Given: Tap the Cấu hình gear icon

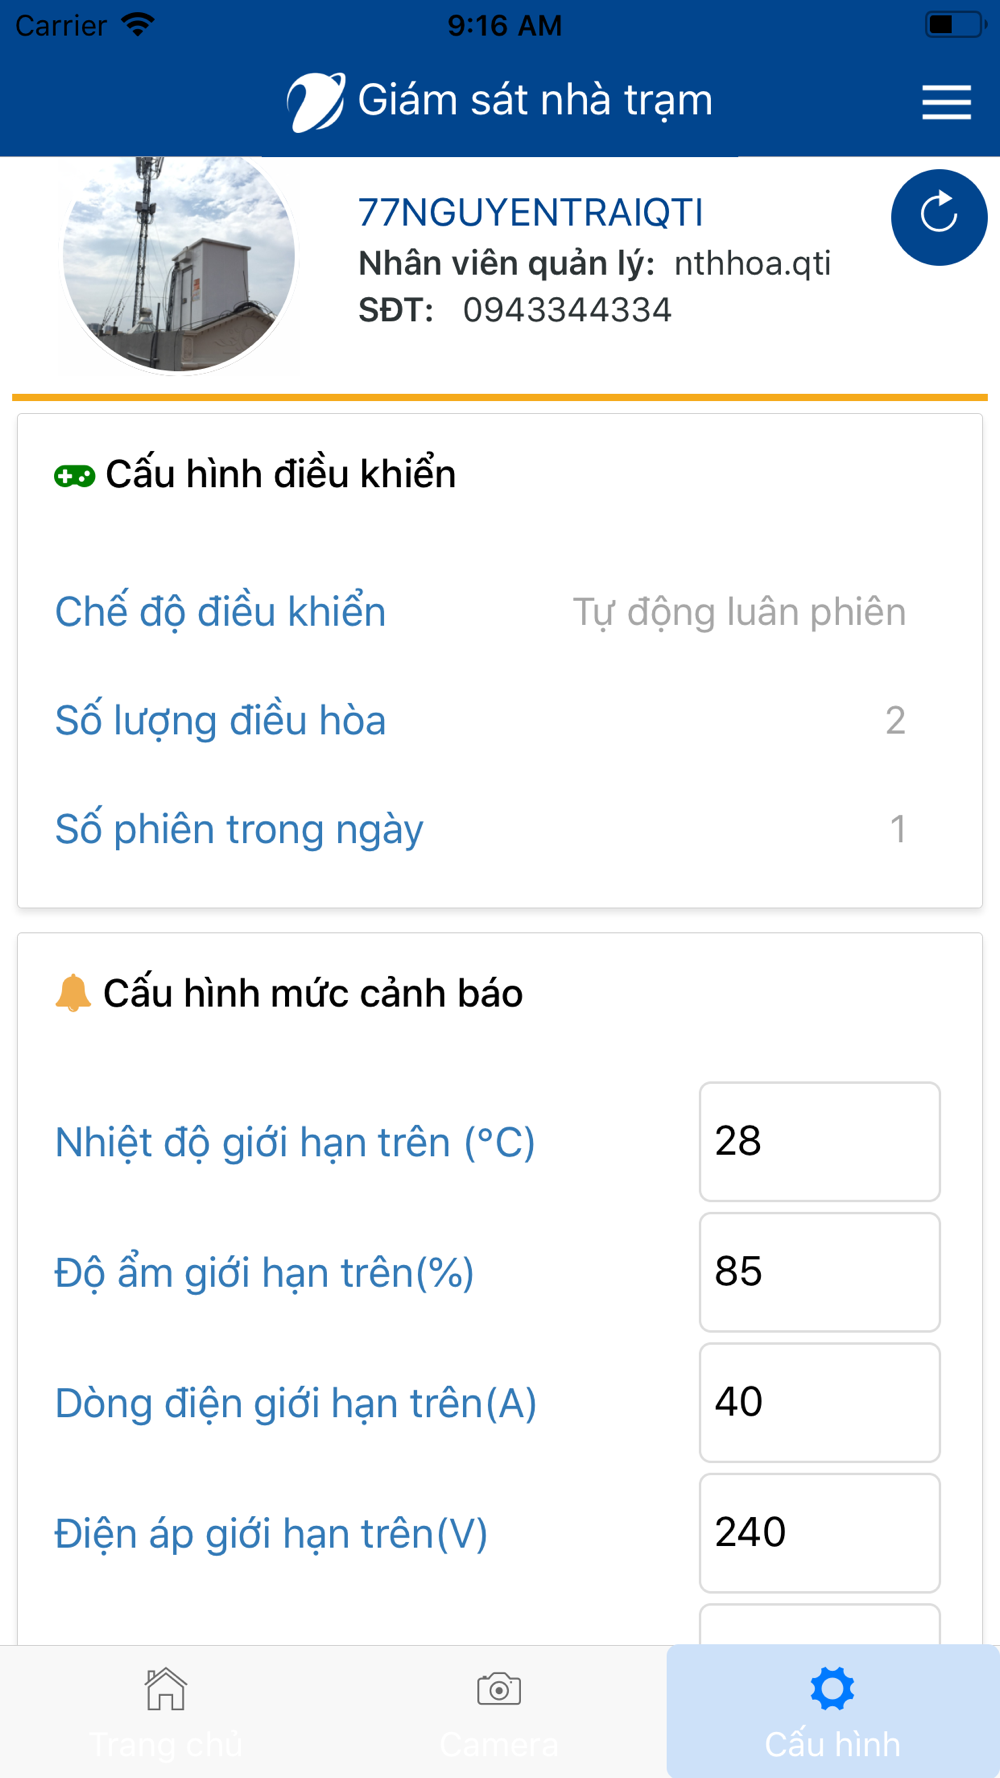Looking at the screenshot, I should 832,1689.
